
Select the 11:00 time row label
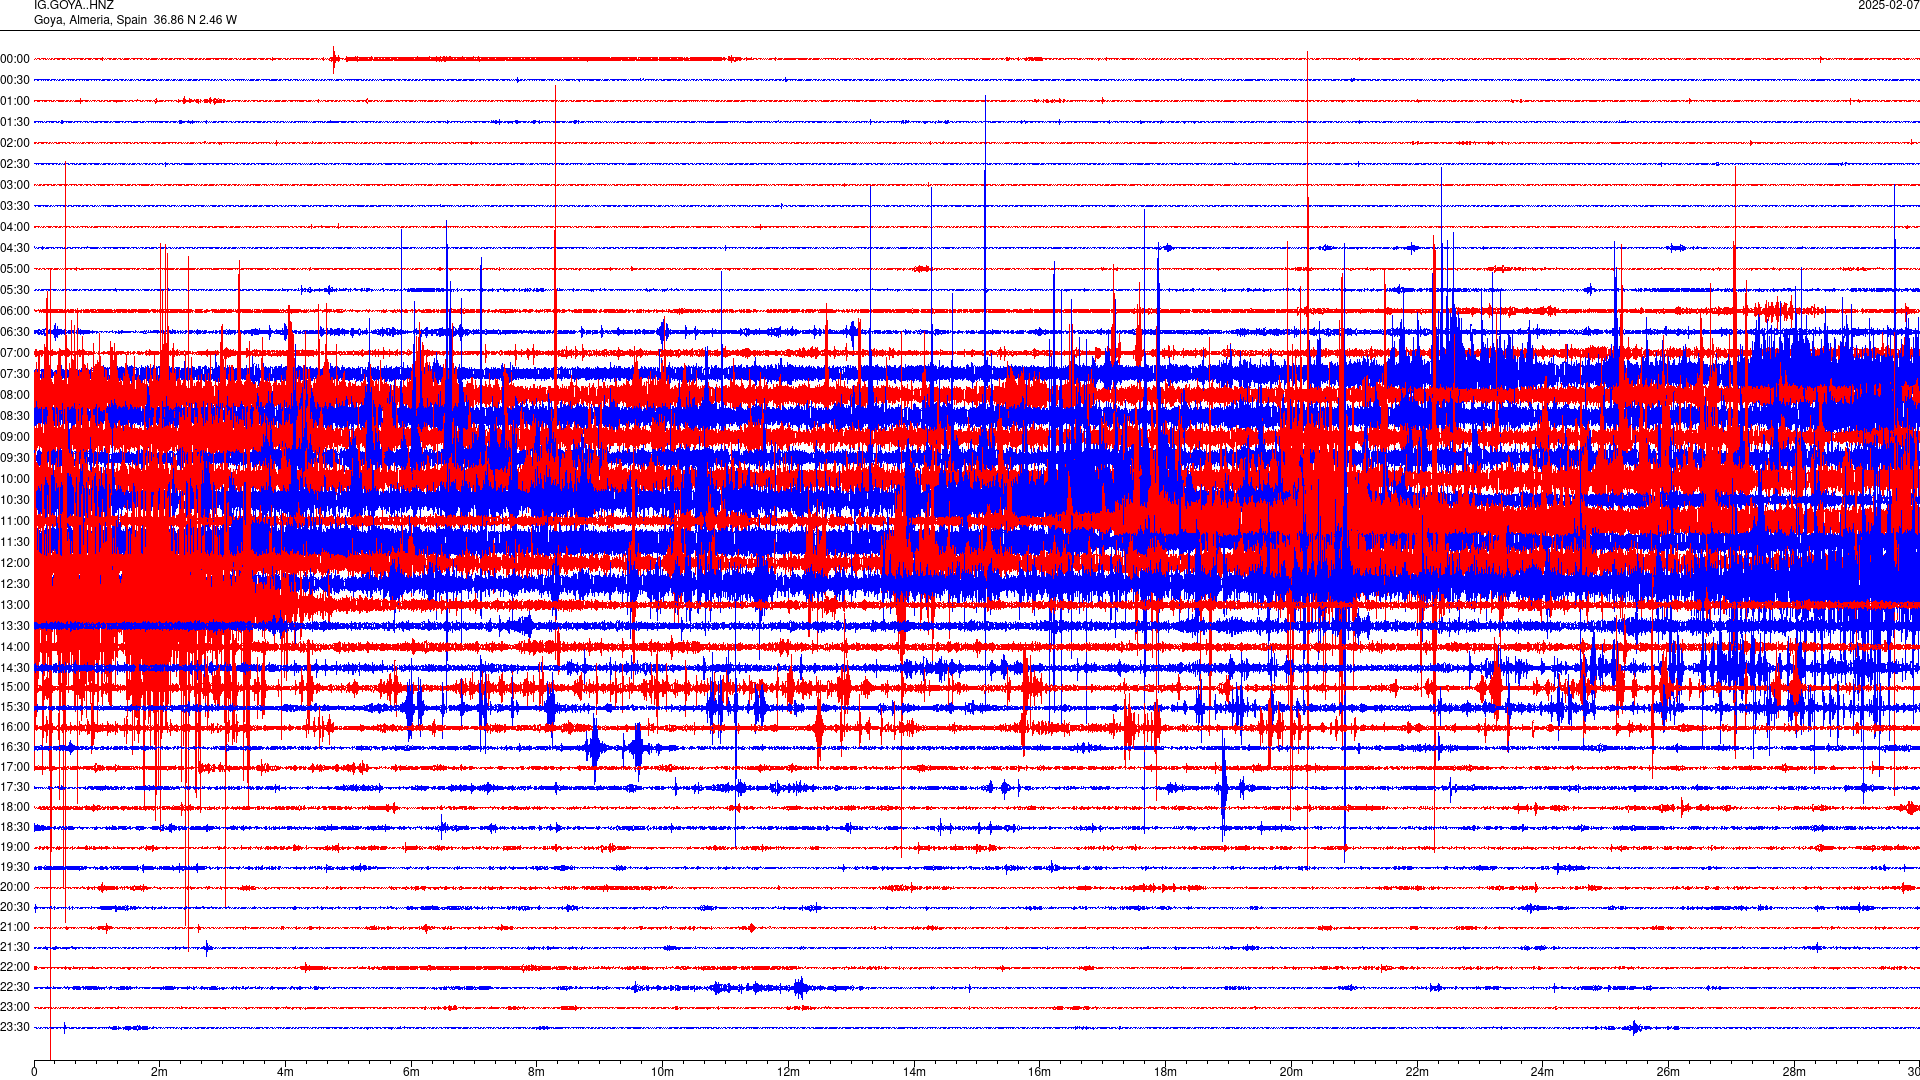(15, 521)
